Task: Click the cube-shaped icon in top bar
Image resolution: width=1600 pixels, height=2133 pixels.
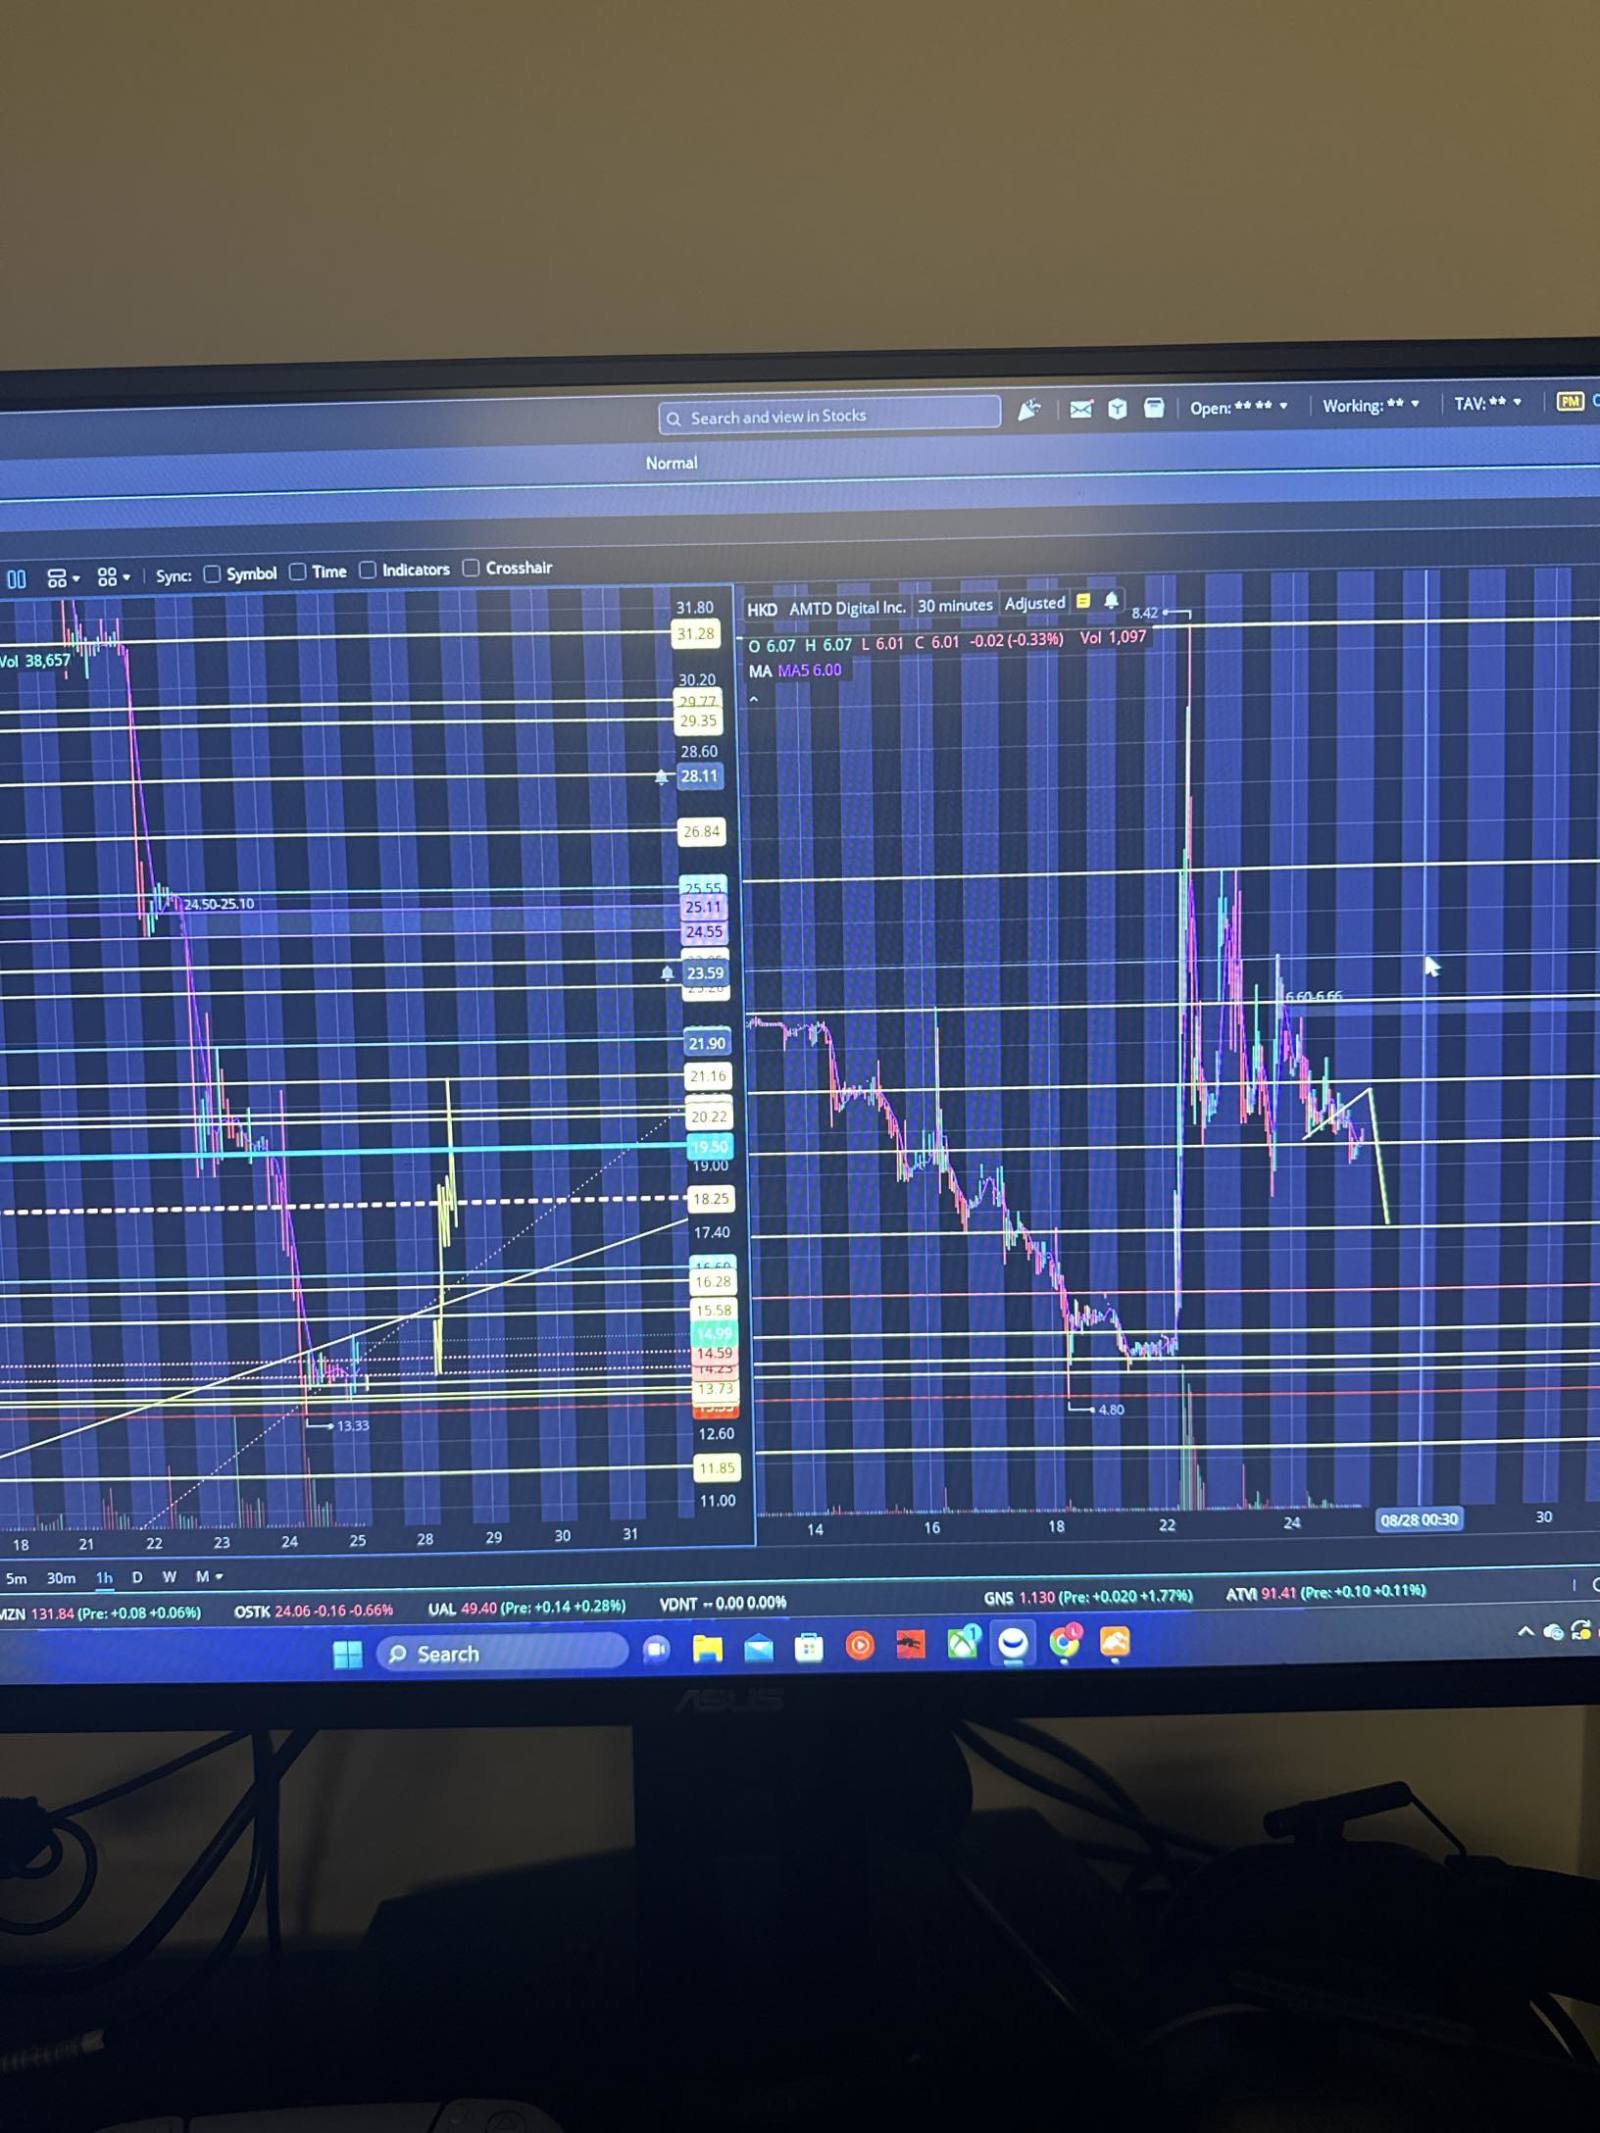Action: (x=1117, y=408)
